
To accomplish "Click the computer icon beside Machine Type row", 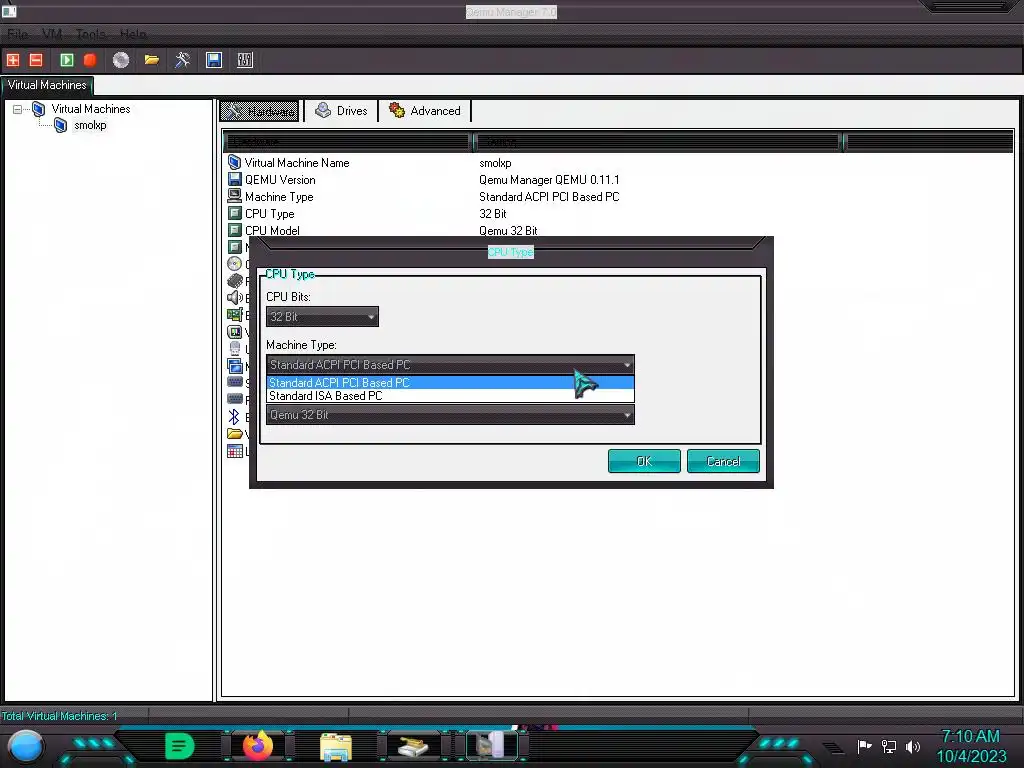I will (234, 195).
